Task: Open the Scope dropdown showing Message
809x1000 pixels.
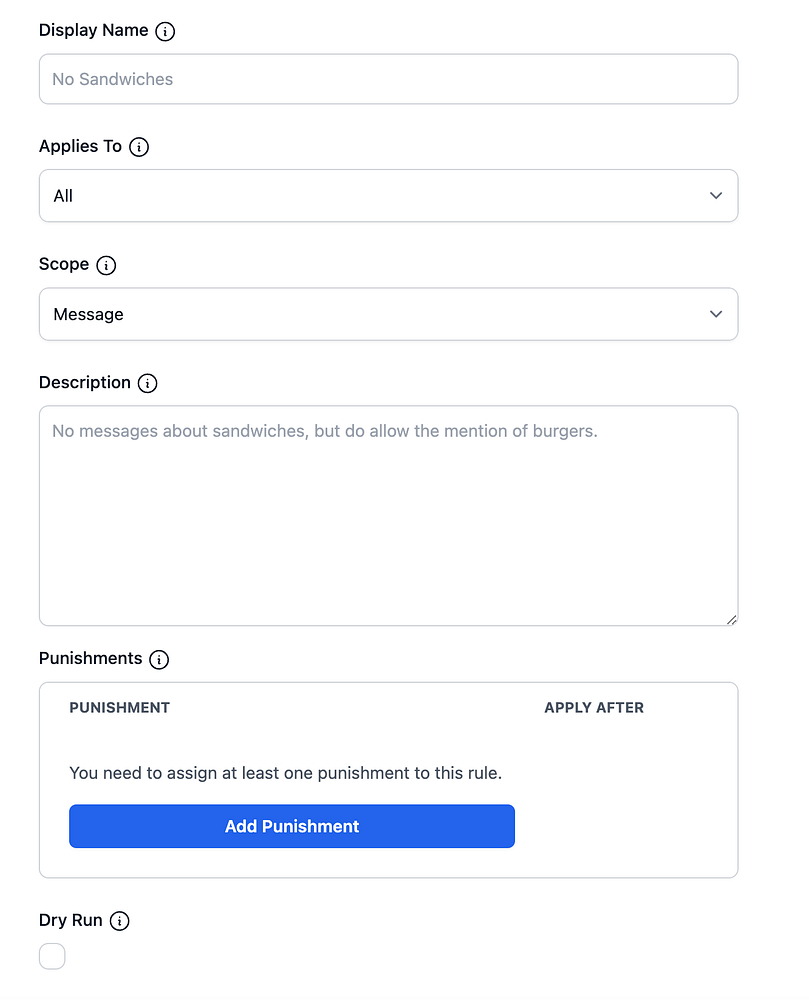Action: click(x=388, y=314)
